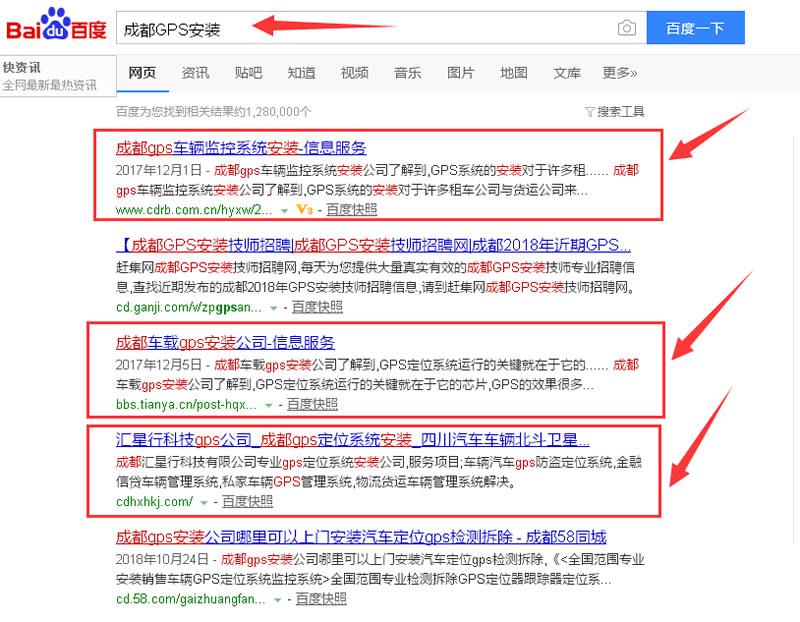
Task: Switch to the 音乐 tab
Action: [x=407, y=73]
